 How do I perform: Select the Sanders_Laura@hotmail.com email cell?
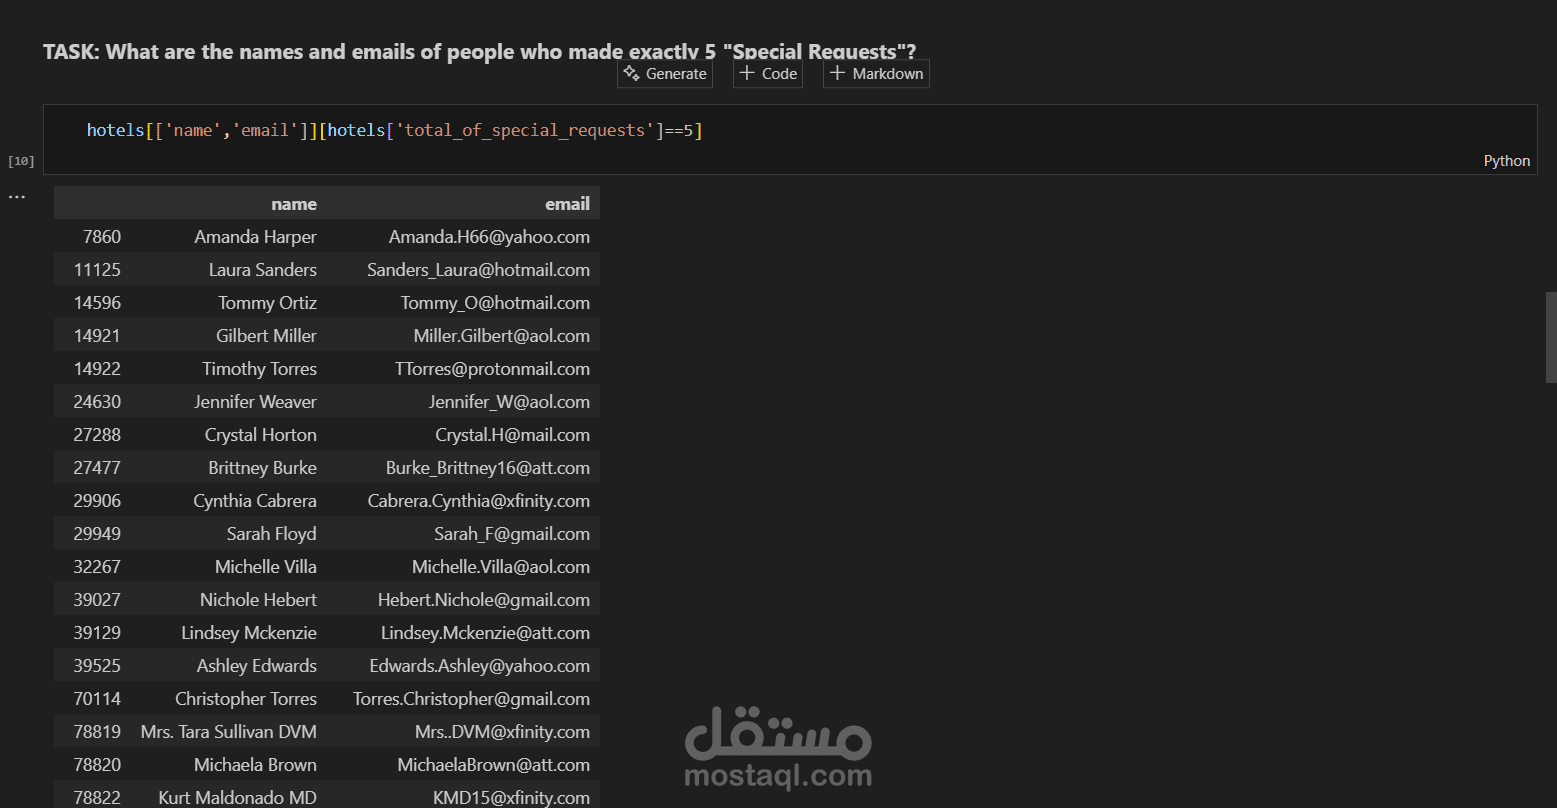click(x=478, y=270)
